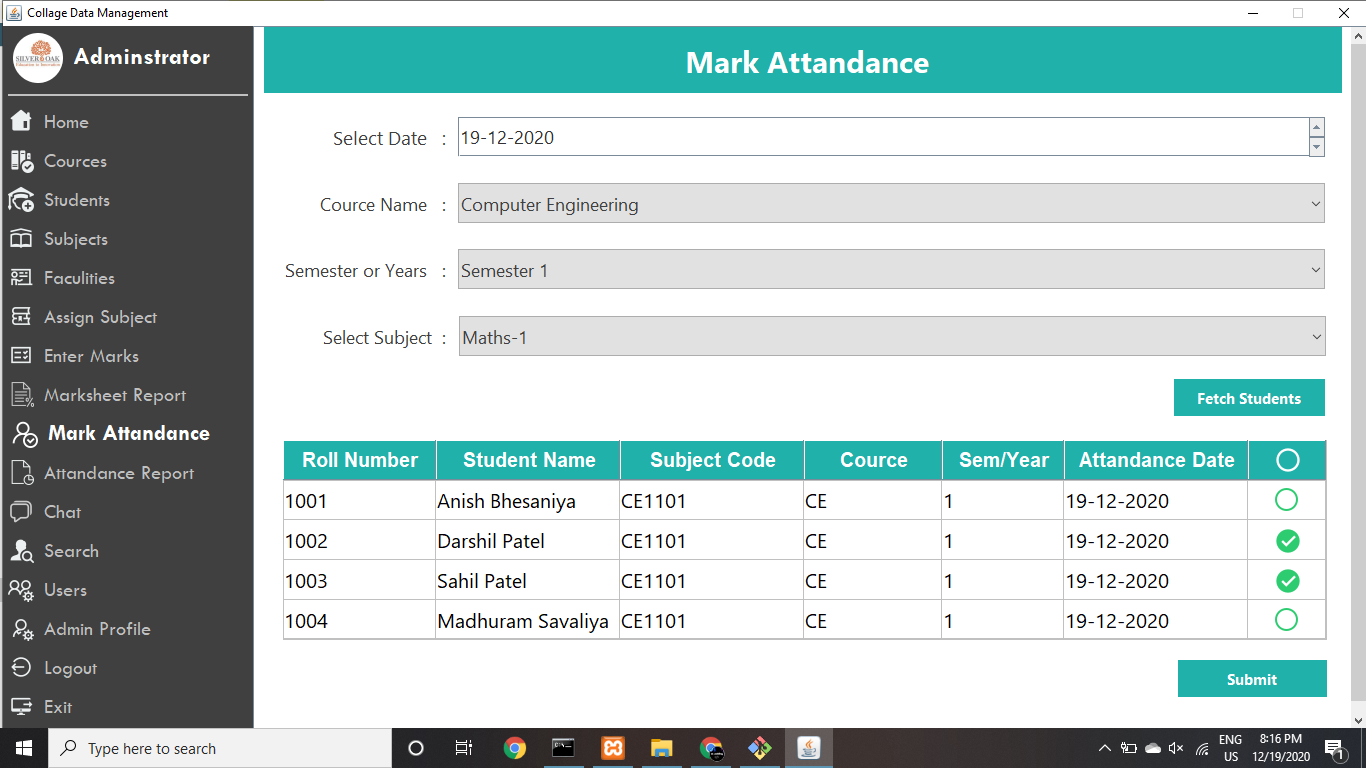Click the Assign Subject icon
The width and height of the screenshot is (1366, 768).
point(22,316)
